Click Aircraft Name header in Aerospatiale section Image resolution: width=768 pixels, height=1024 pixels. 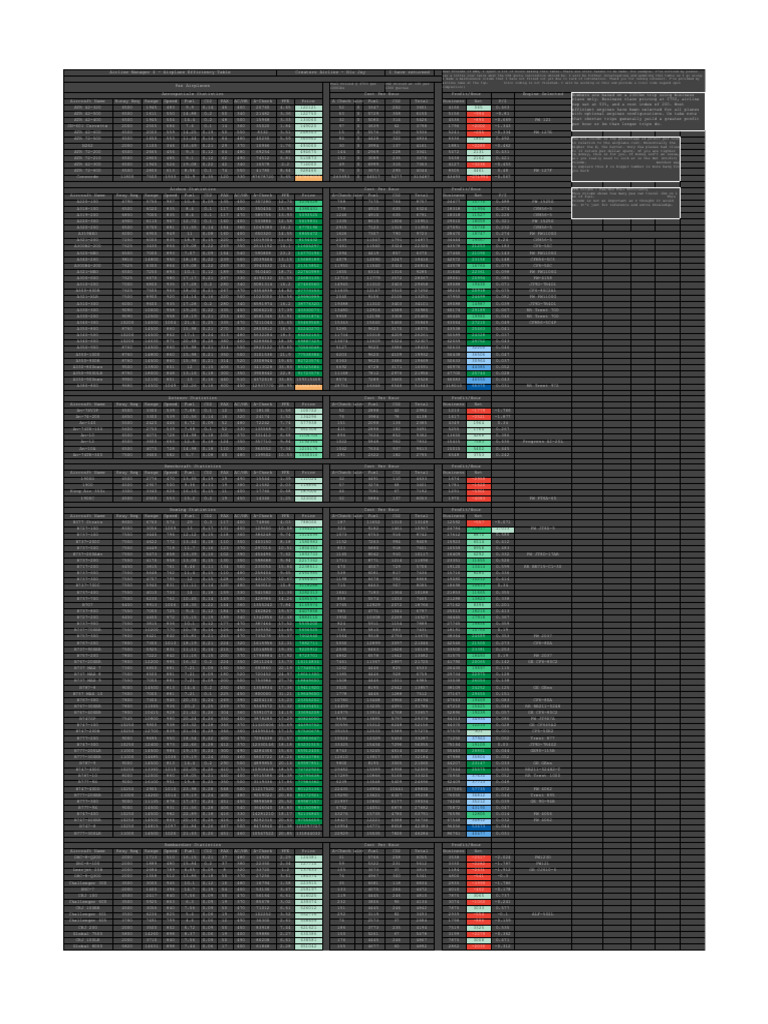point(88,101)
